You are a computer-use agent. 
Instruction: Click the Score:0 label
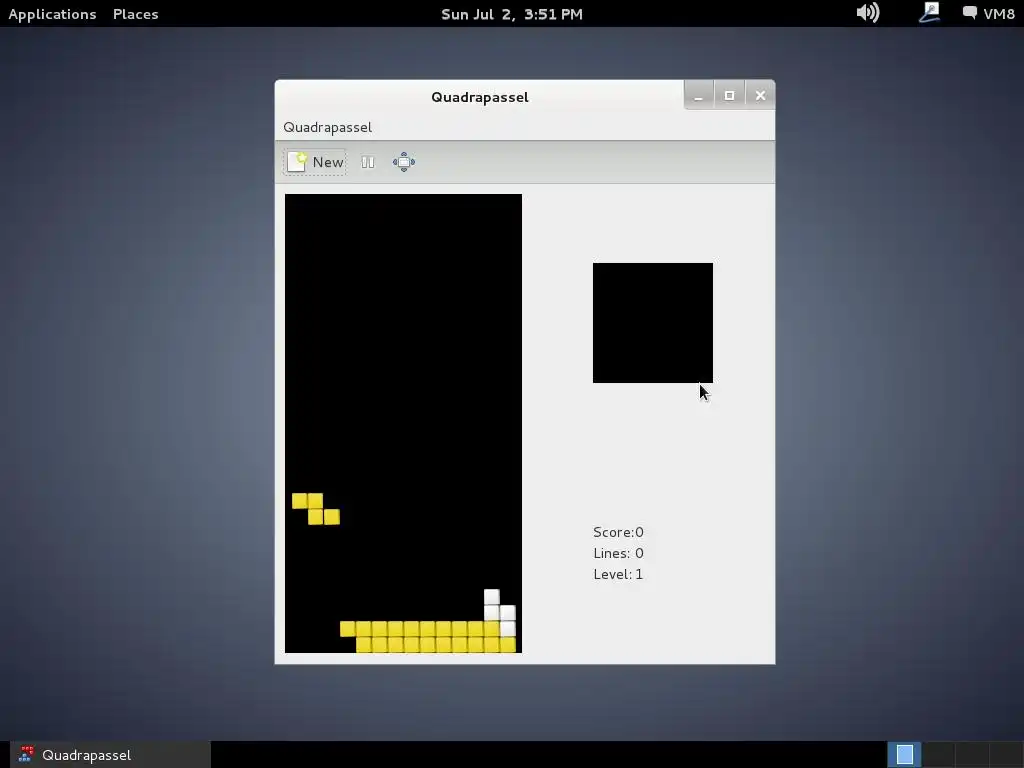tap(618, 532)
